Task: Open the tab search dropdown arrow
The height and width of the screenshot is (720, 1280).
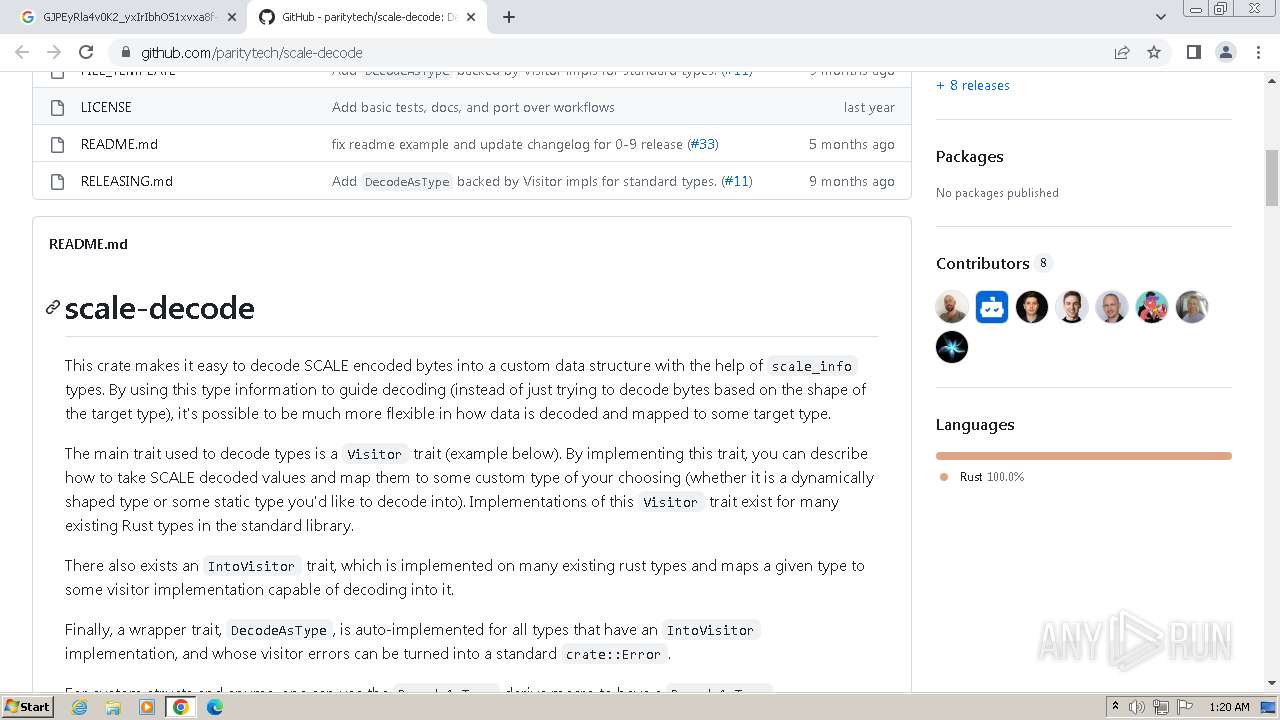Action: point(1160,17)
